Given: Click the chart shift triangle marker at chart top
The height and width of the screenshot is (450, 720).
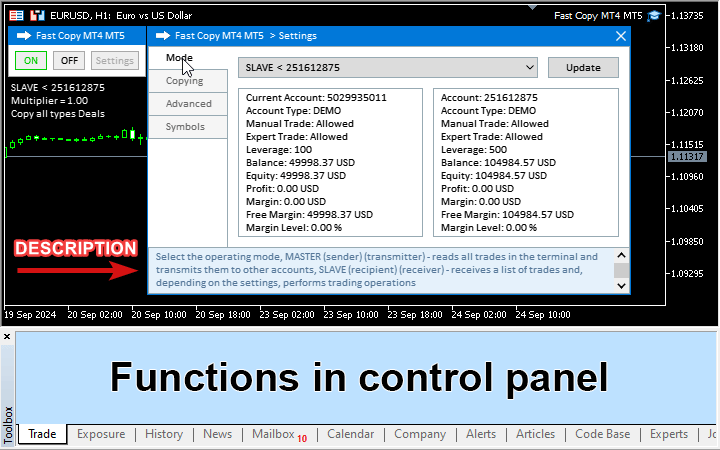Looking at the screenshot, I should (x=532, y=7).
